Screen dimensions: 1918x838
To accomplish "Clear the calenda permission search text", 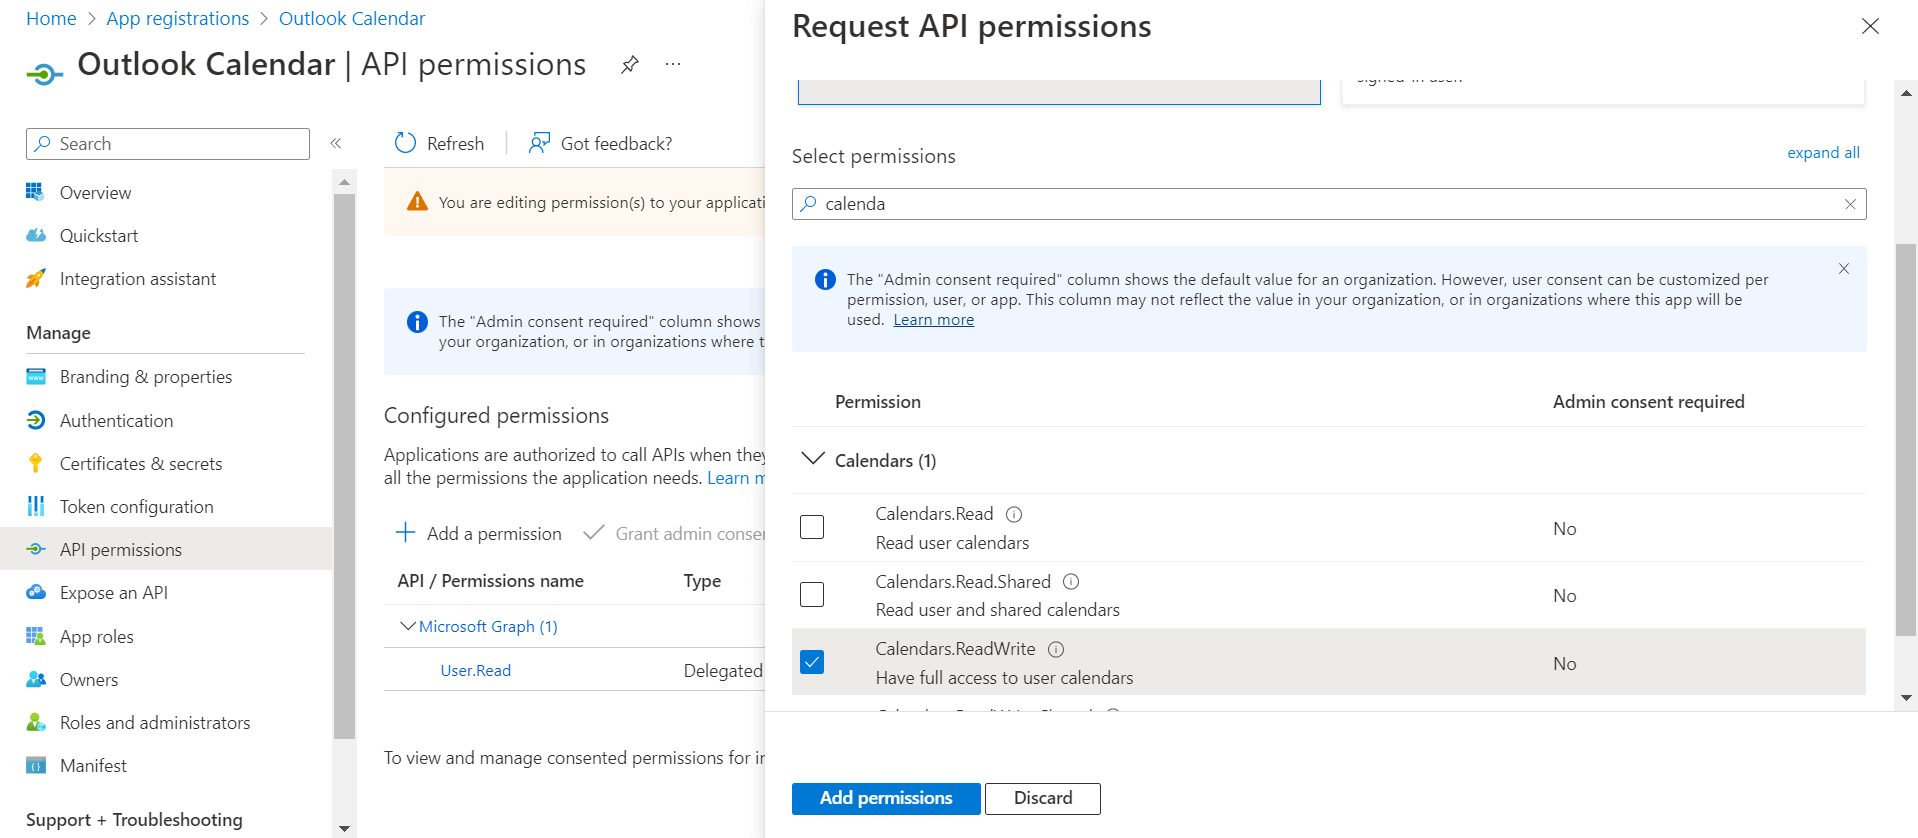I will [x=1850, y=204].
